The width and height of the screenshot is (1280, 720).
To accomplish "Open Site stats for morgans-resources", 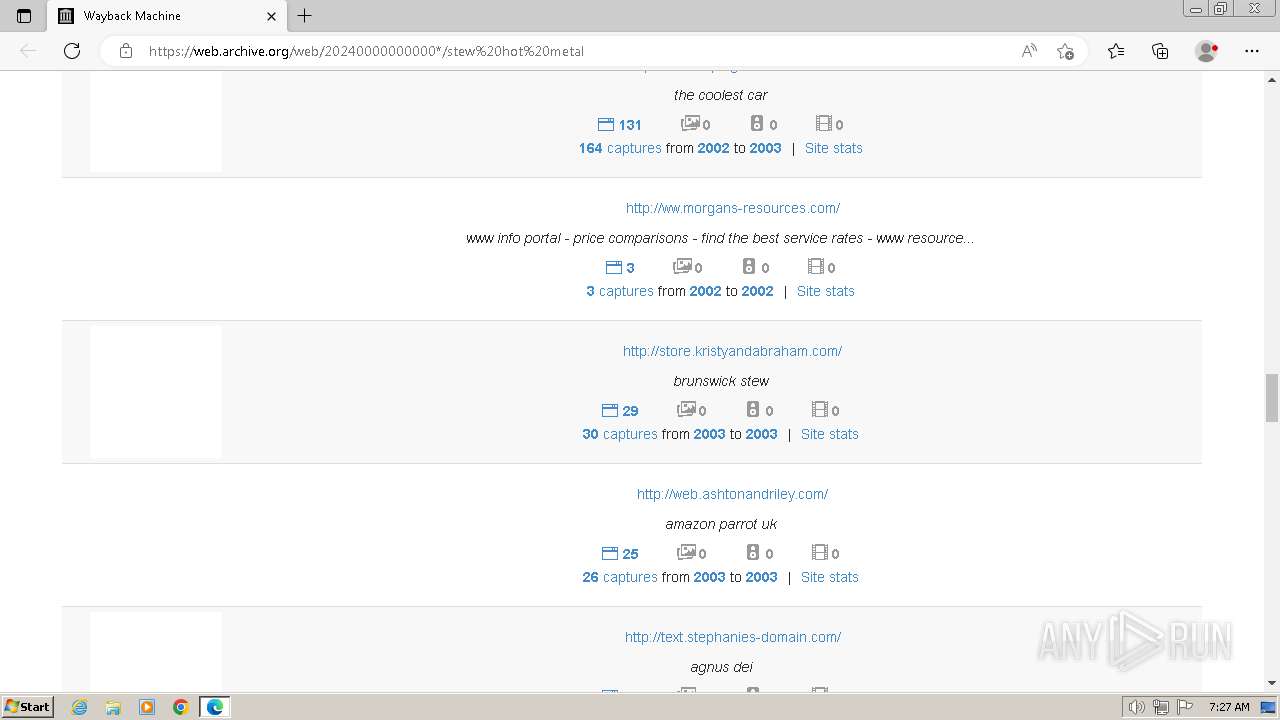I will [x=826, y=291].
